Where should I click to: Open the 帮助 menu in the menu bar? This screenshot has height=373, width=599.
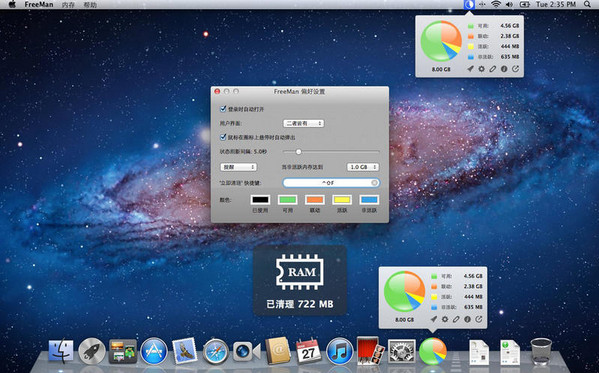pos(90,5)
